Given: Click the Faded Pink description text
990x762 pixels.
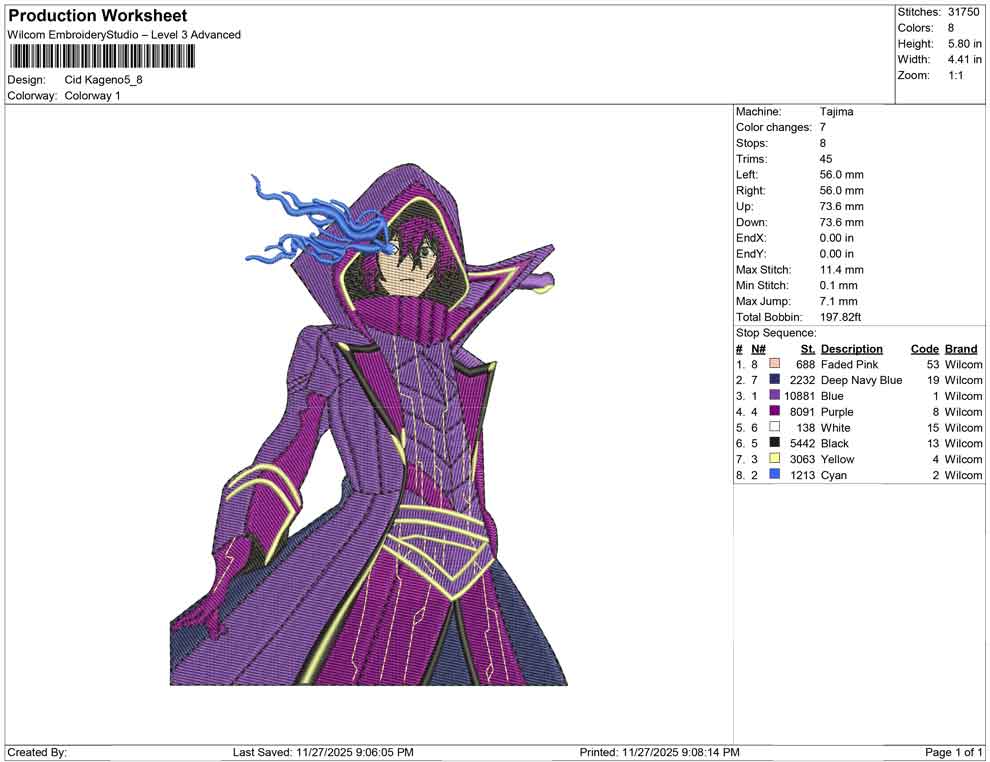Looking at the screenshot, I should tap(849, 364).
